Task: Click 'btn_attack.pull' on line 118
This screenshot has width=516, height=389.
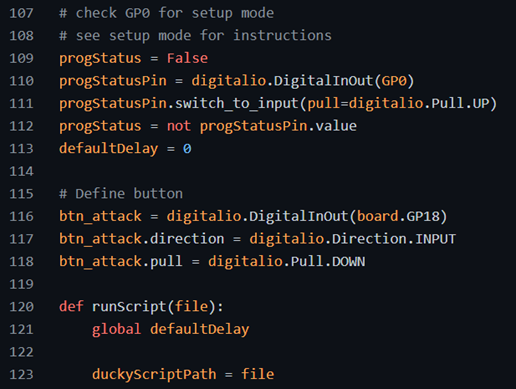Action: pos(121,262)
